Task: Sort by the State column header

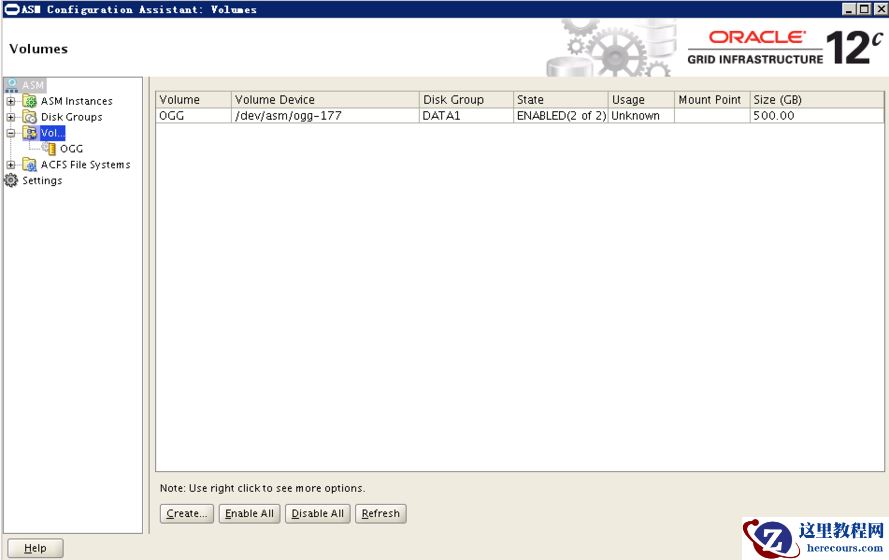Action: [x=561, y=99]
